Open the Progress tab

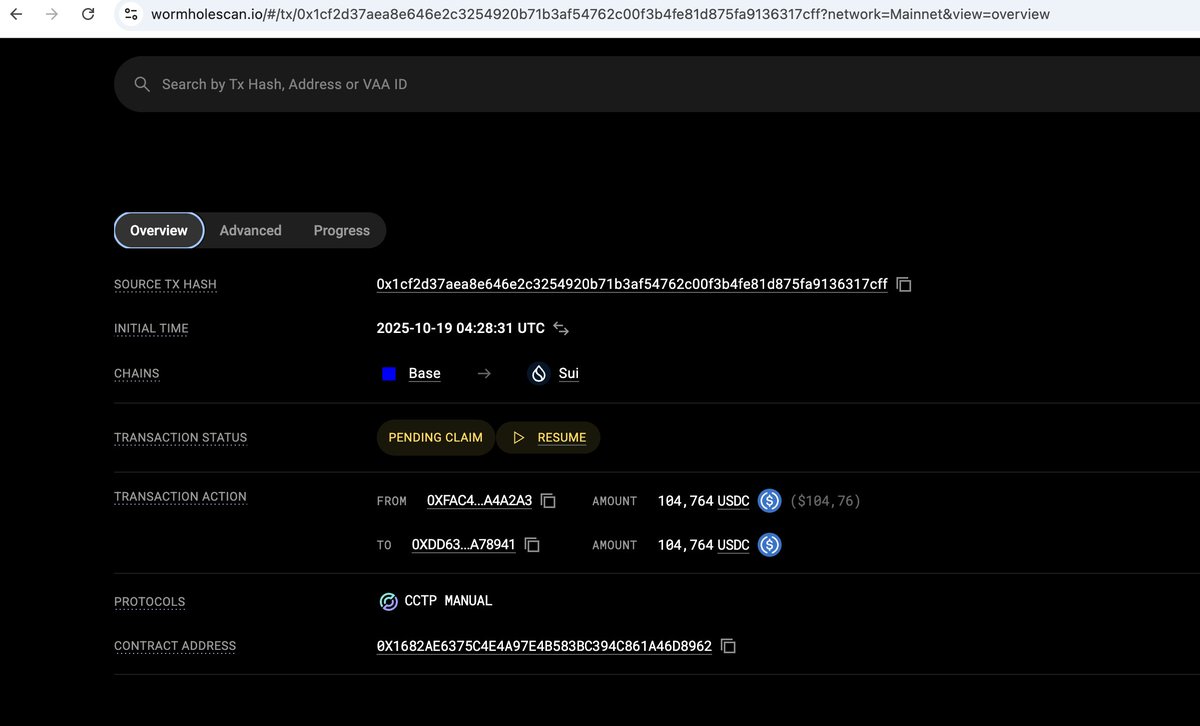341,230
